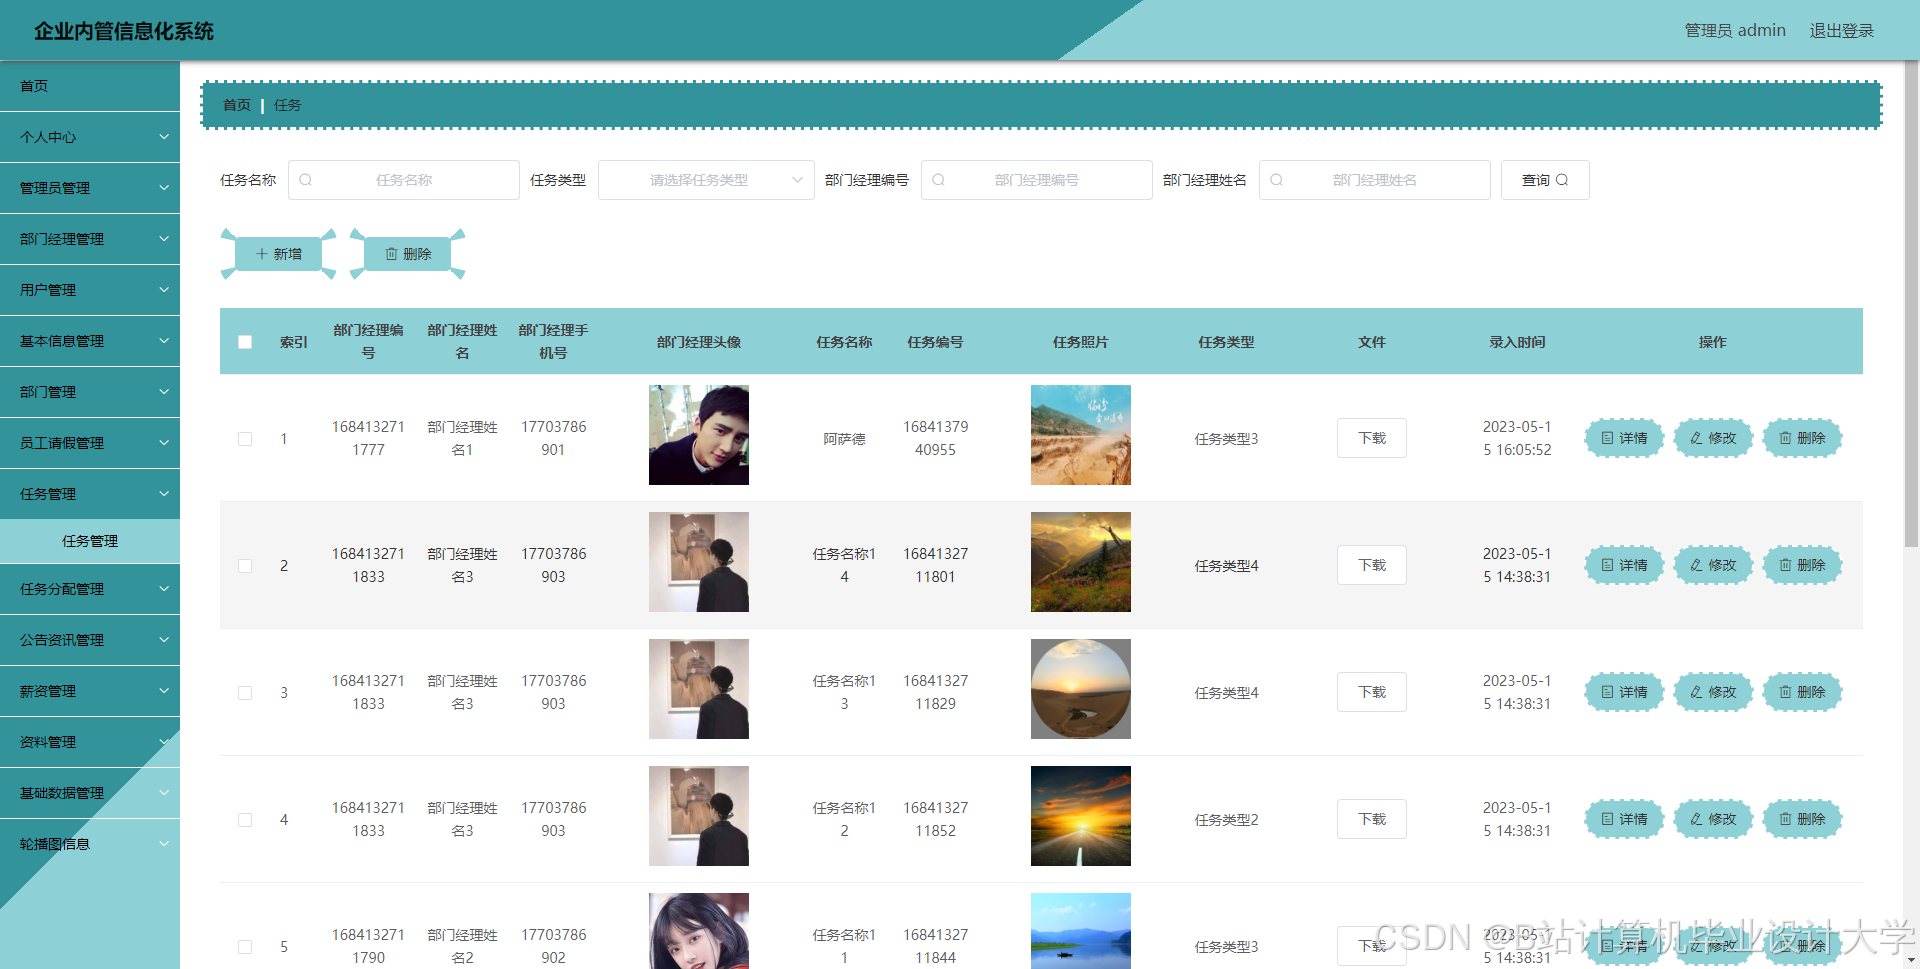Click the trash icon on top 删除 button

[x=391, y=254]
